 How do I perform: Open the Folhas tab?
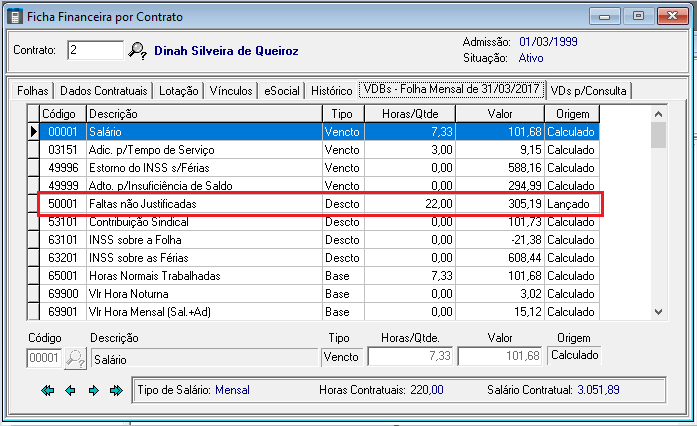click(x=31, y=91)
